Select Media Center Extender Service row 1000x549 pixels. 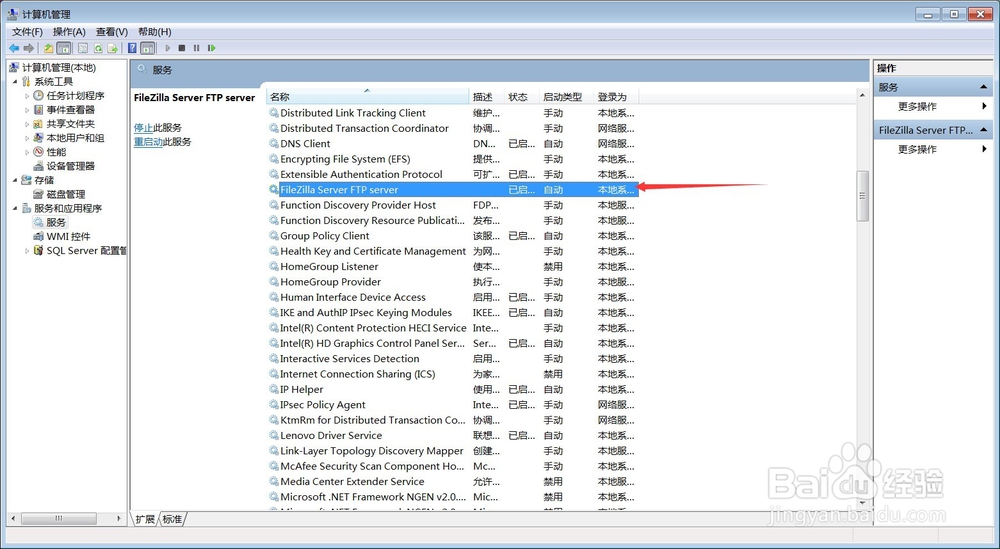(x=452, y=481)
